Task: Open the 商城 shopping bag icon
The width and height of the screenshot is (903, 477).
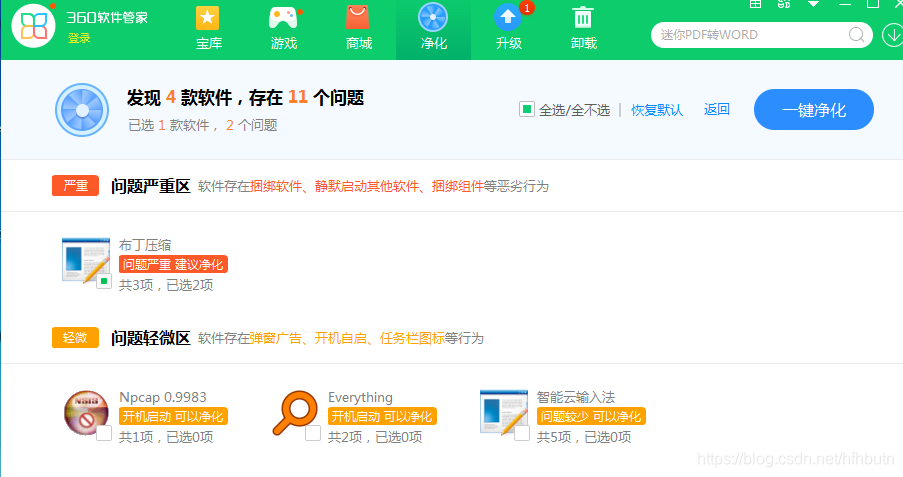Action: tap(358, 18)
